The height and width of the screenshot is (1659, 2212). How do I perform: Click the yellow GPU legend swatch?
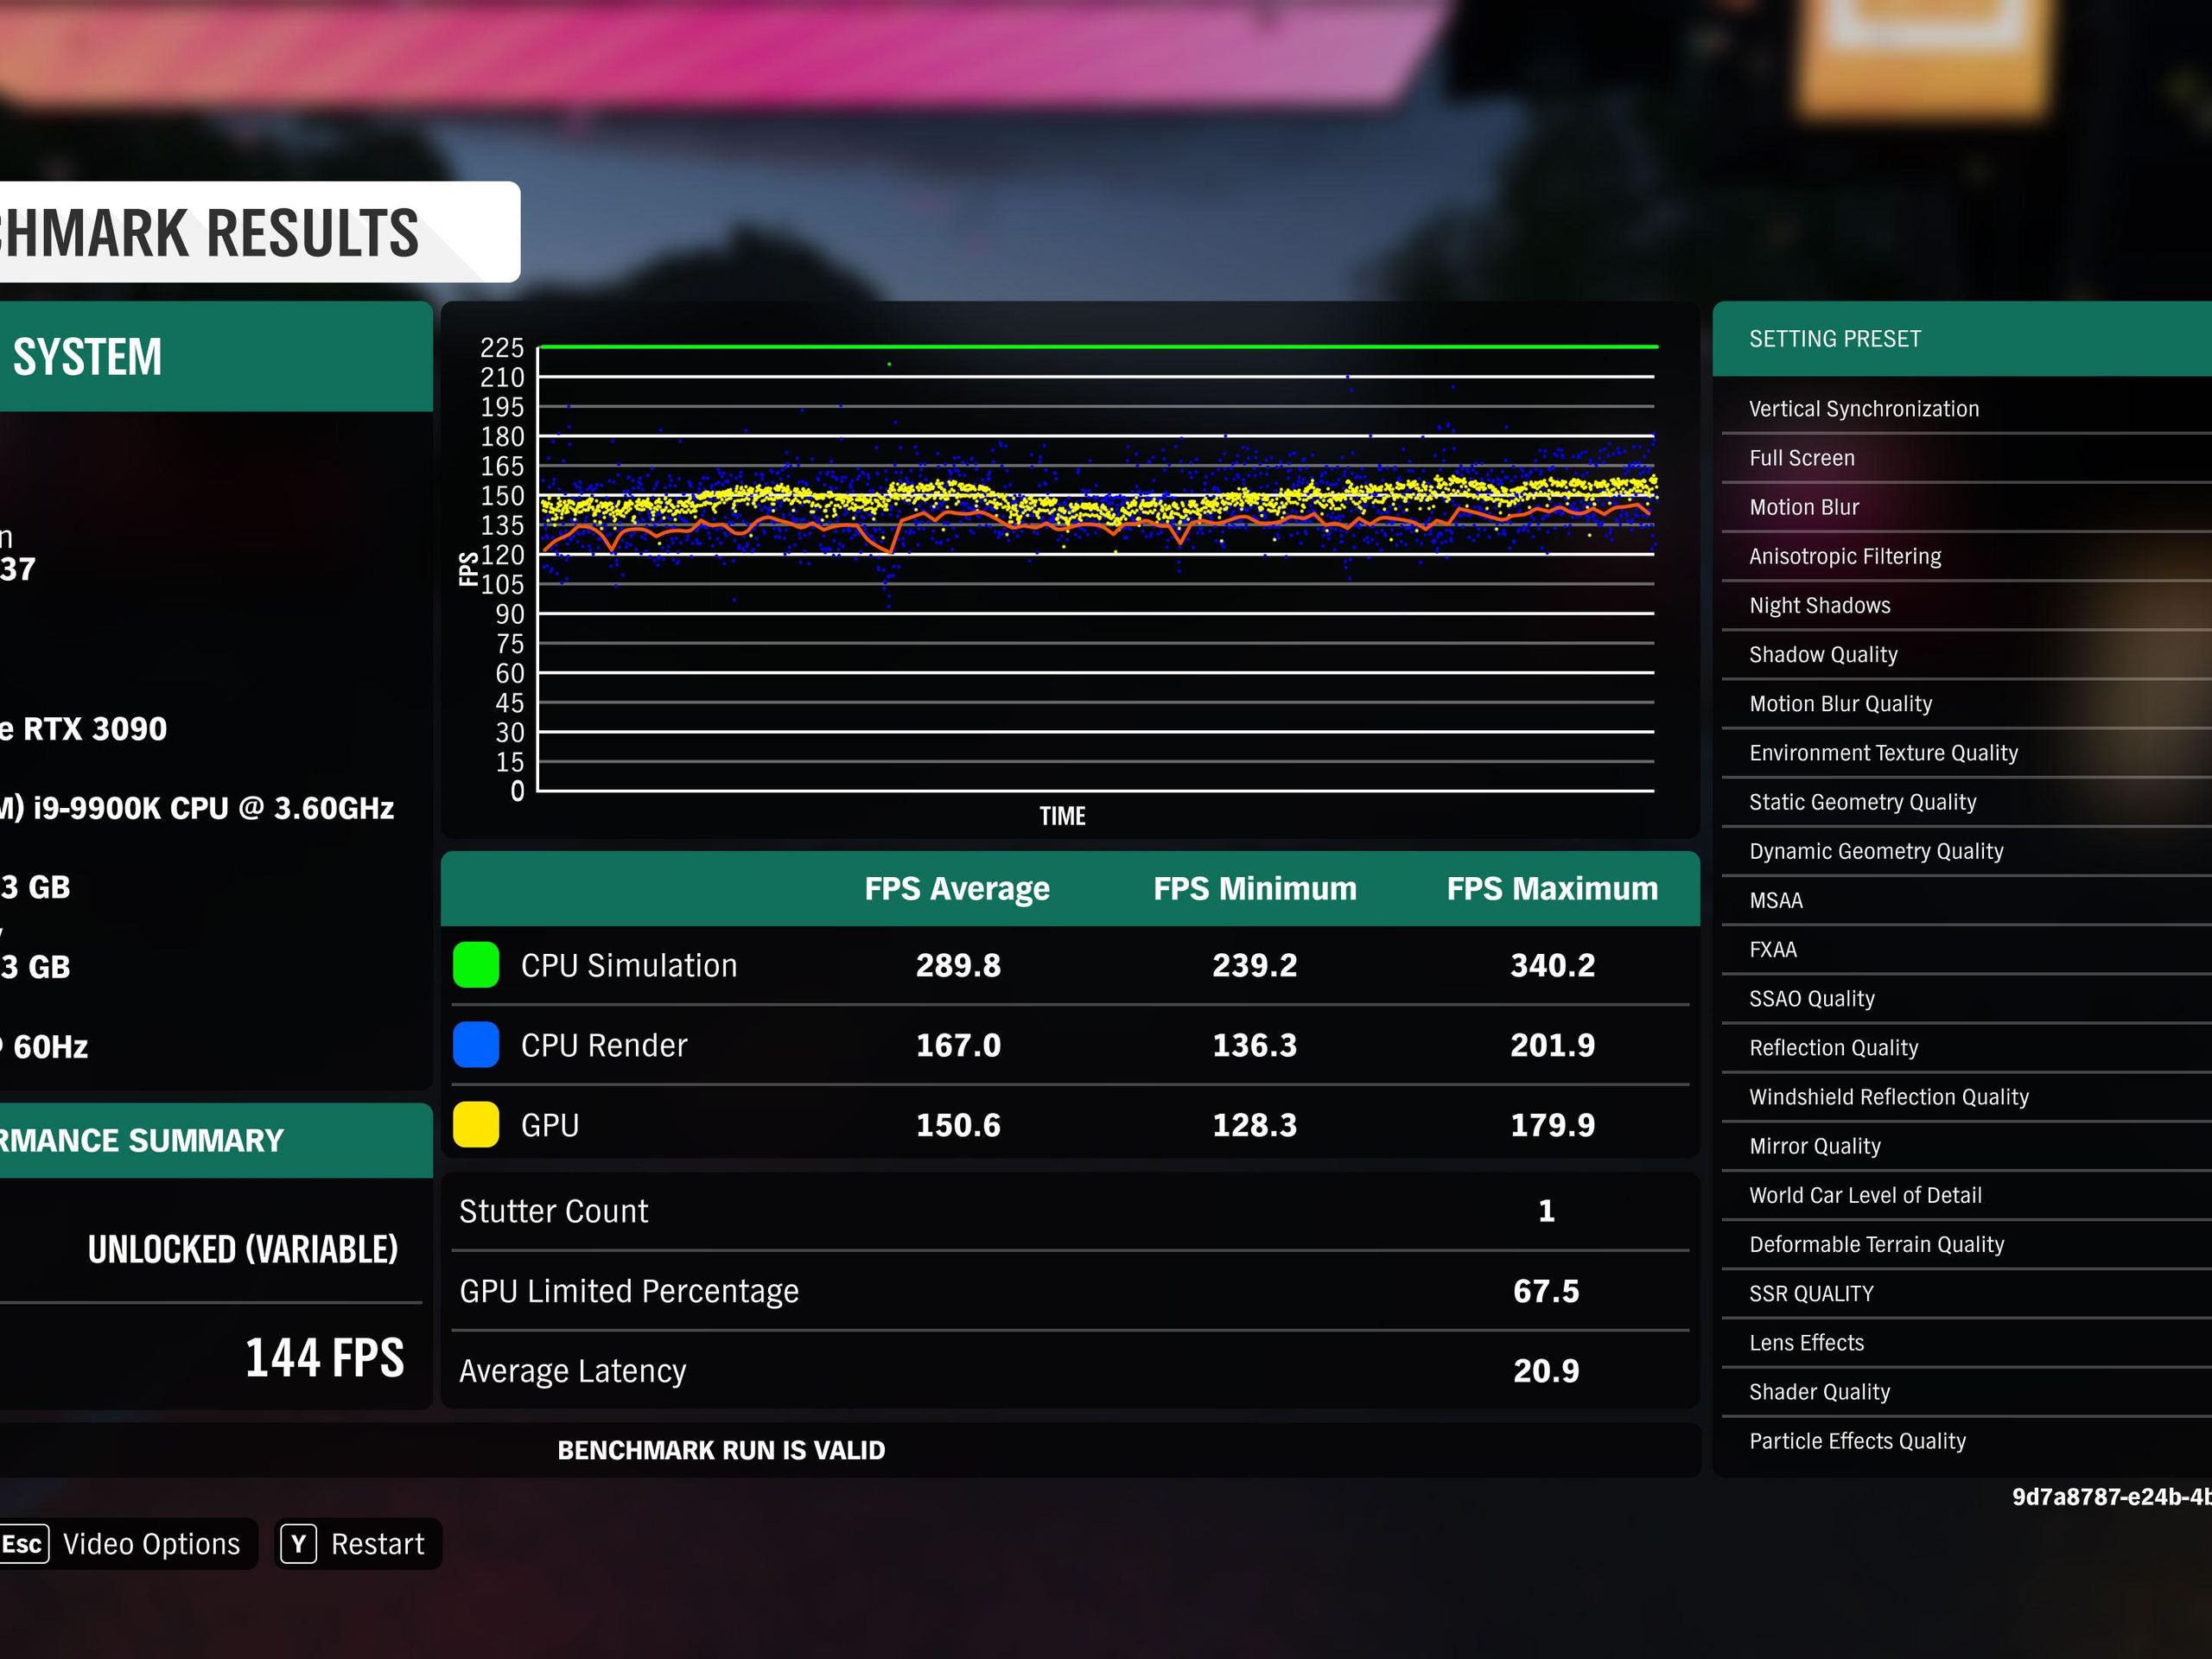pyautogui.click(x=476, y=1125)
